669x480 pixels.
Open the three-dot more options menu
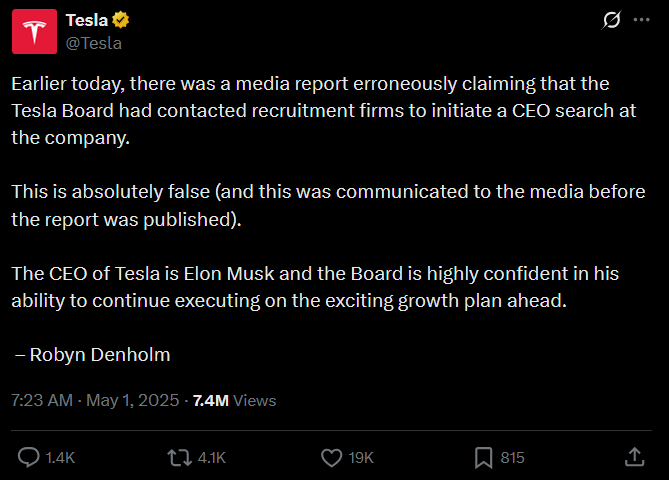[641, 20]
